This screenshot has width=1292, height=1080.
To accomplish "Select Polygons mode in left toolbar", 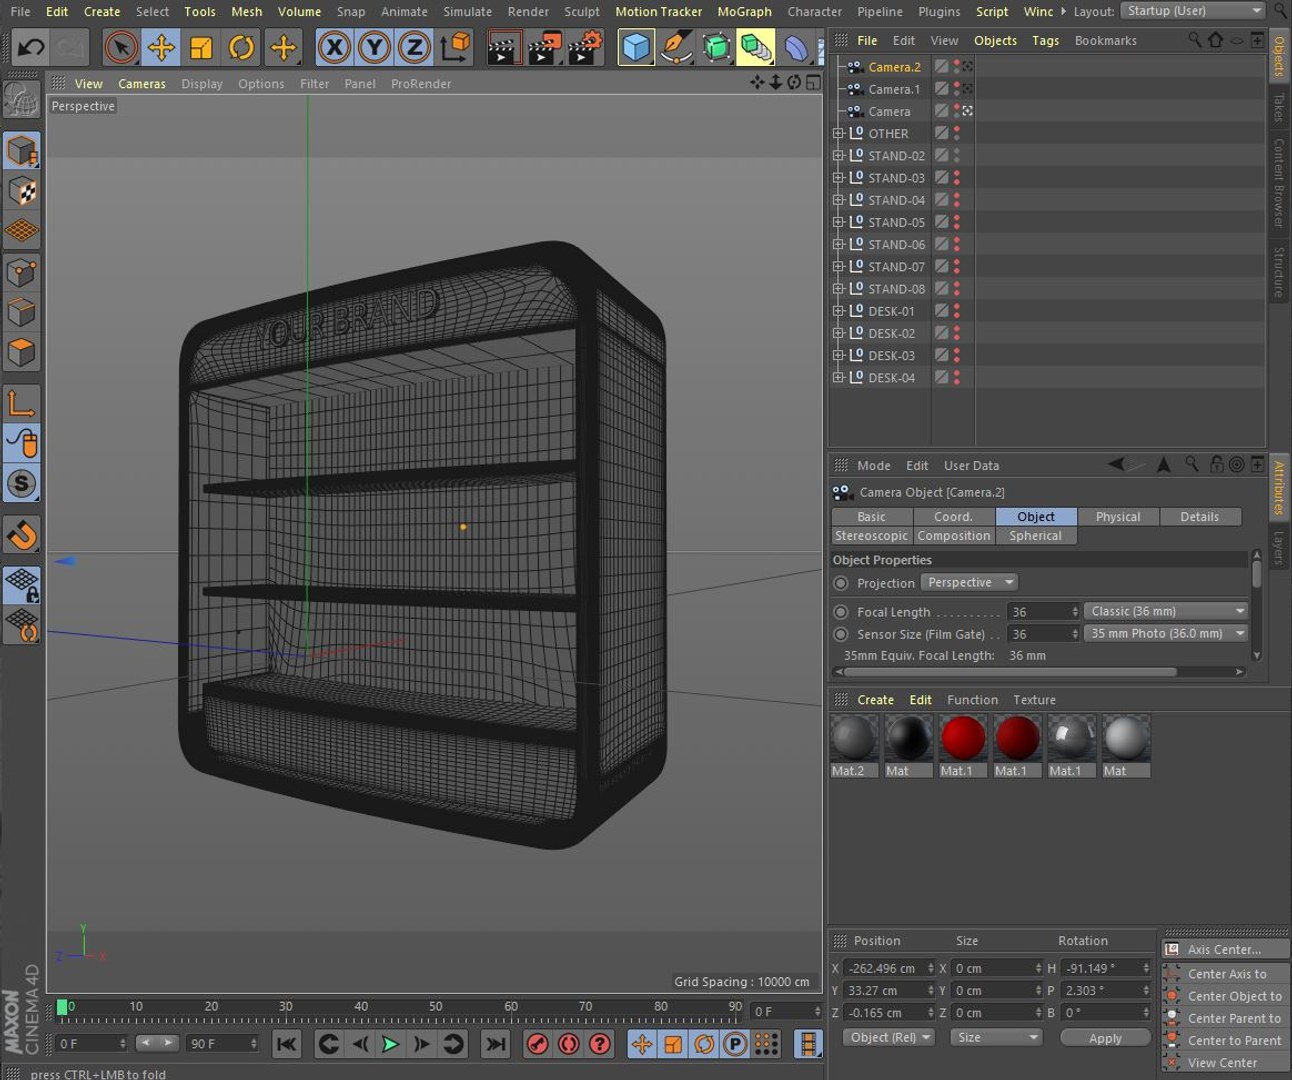I will click(x=22, y=352).
